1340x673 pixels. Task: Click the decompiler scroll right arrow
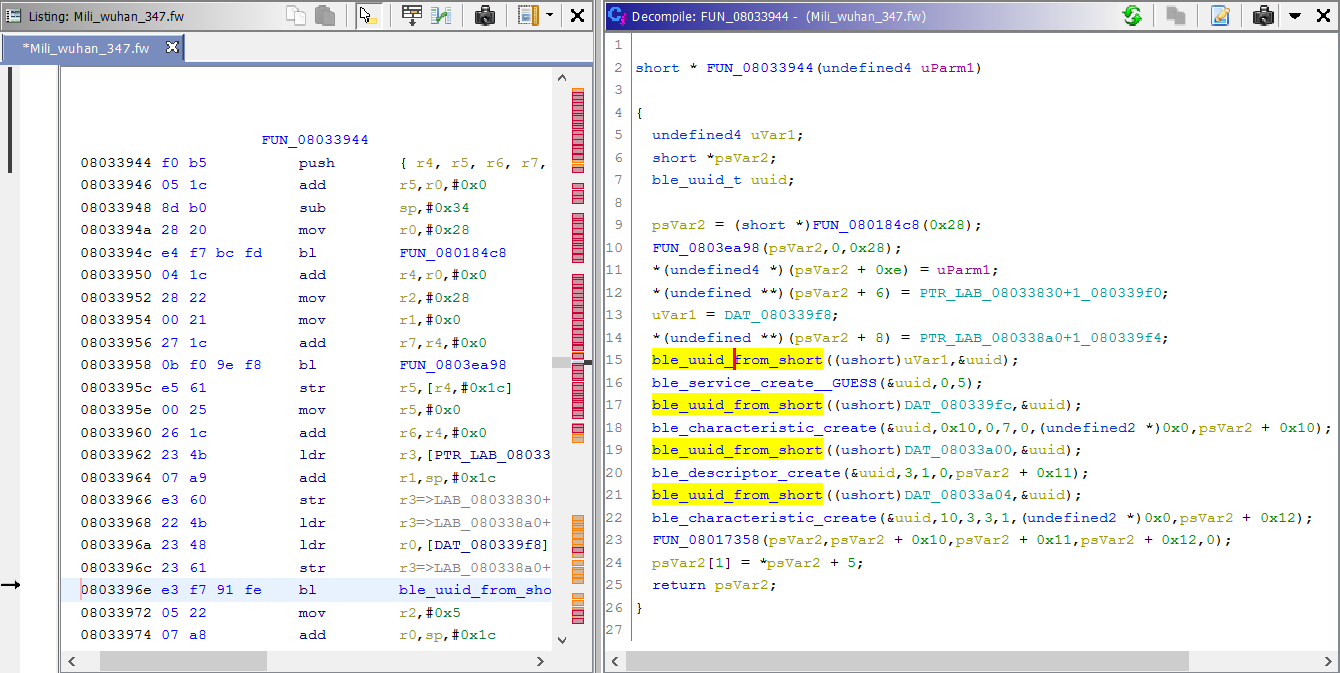[1328, 661]
